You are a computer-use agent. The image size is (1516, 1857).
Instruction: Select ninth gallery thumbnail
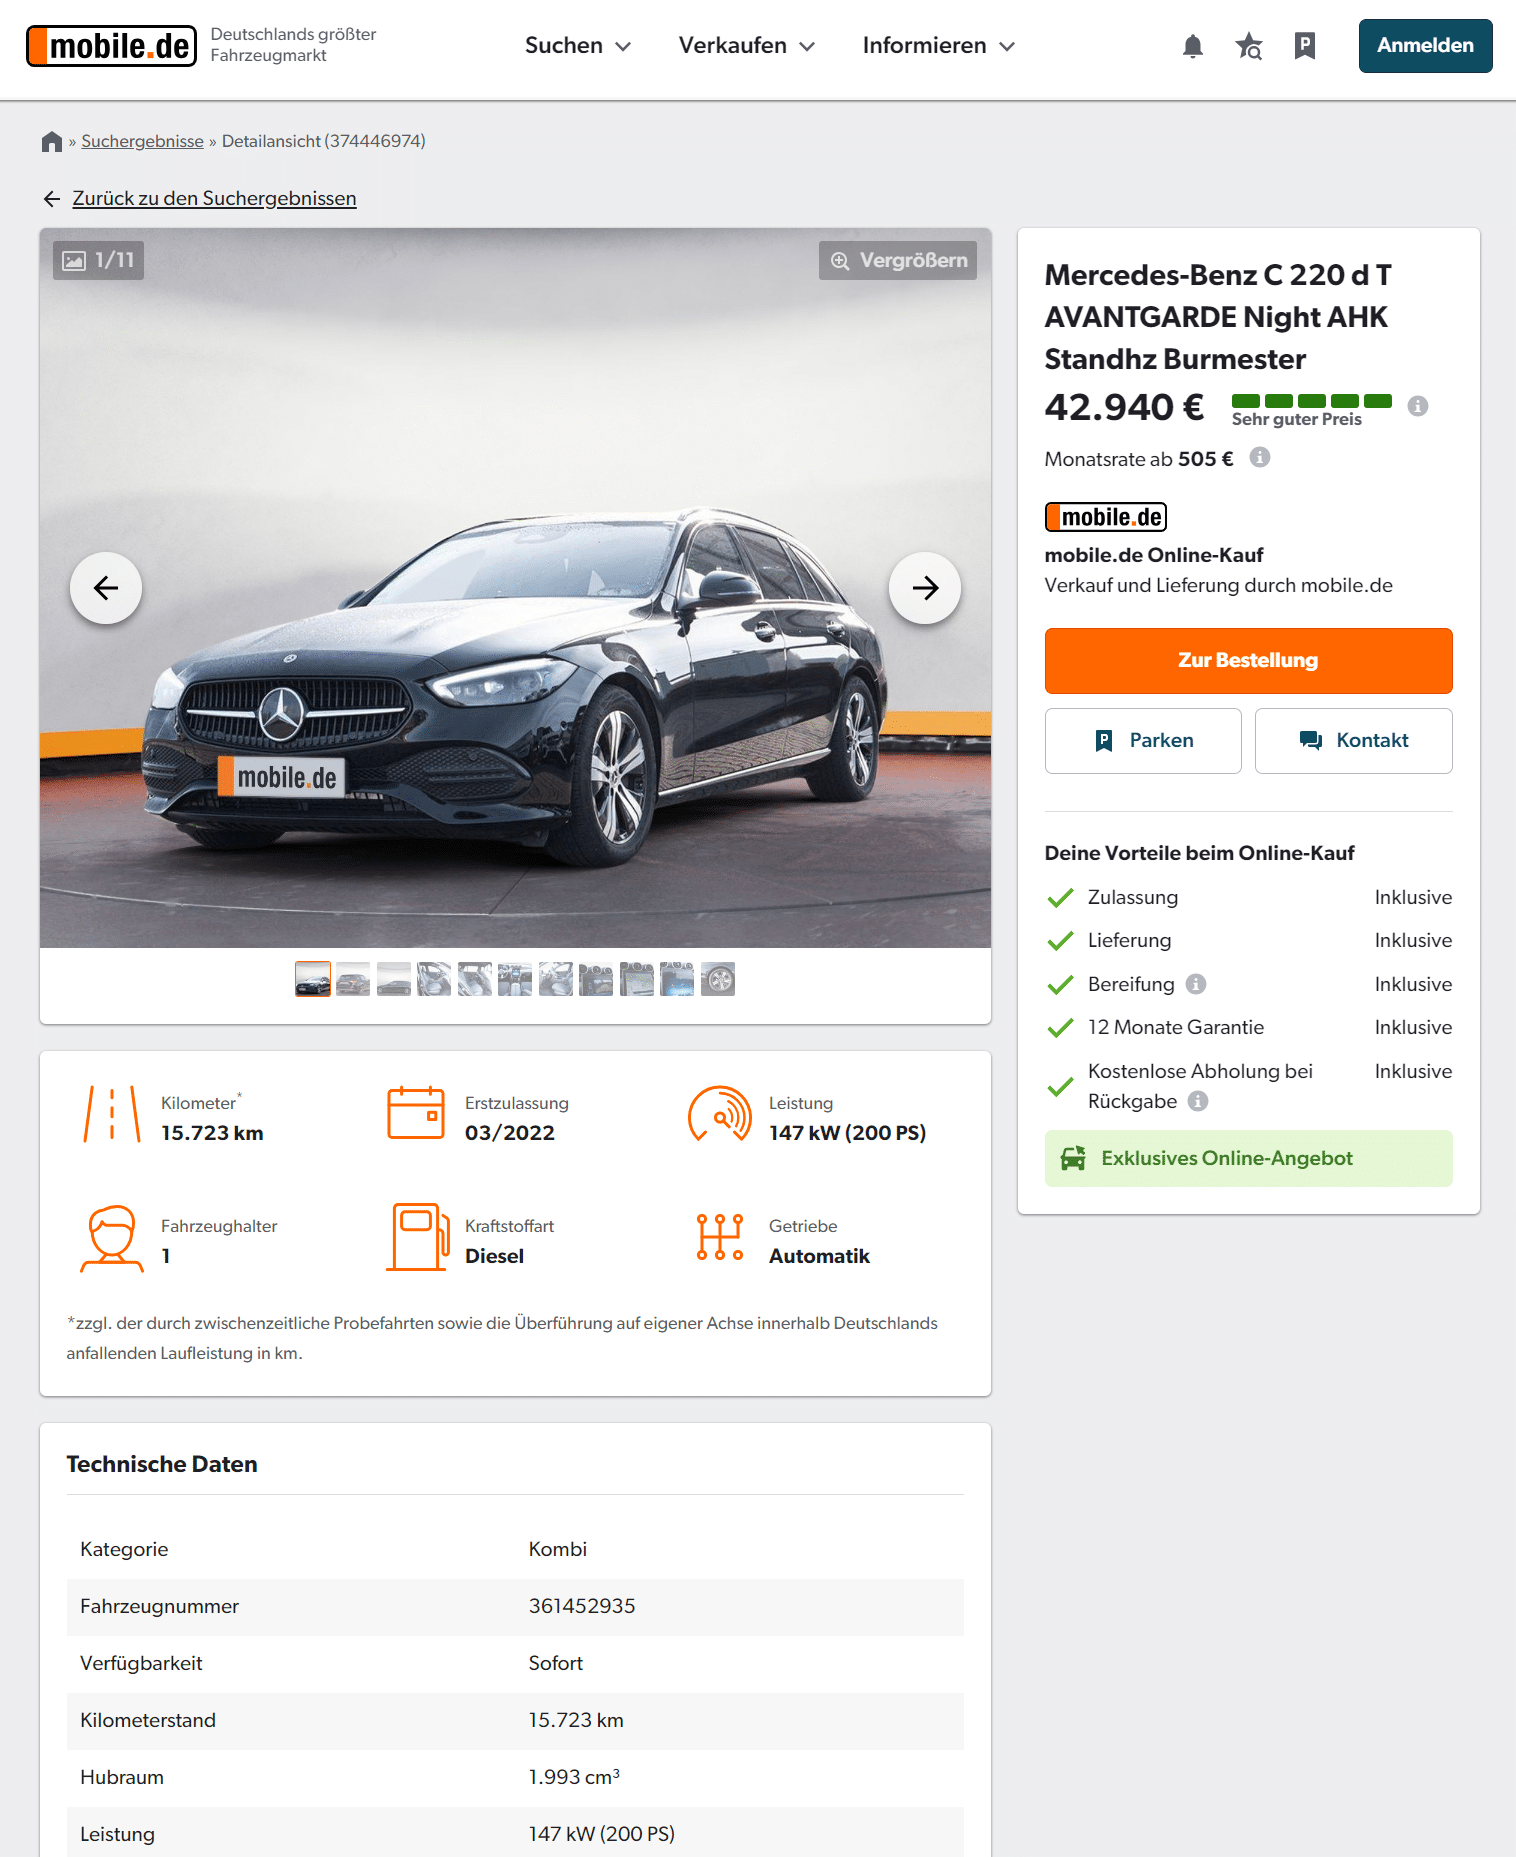(637, 979)
